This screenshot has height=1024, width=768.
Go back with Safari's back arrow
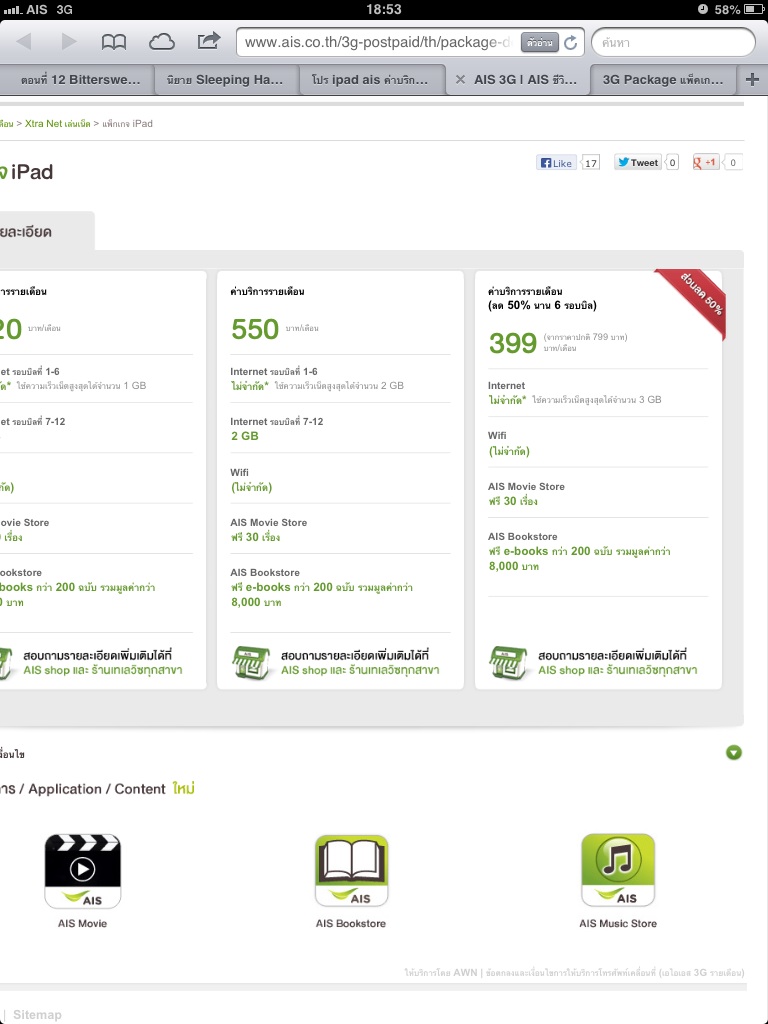coord(24,42)
